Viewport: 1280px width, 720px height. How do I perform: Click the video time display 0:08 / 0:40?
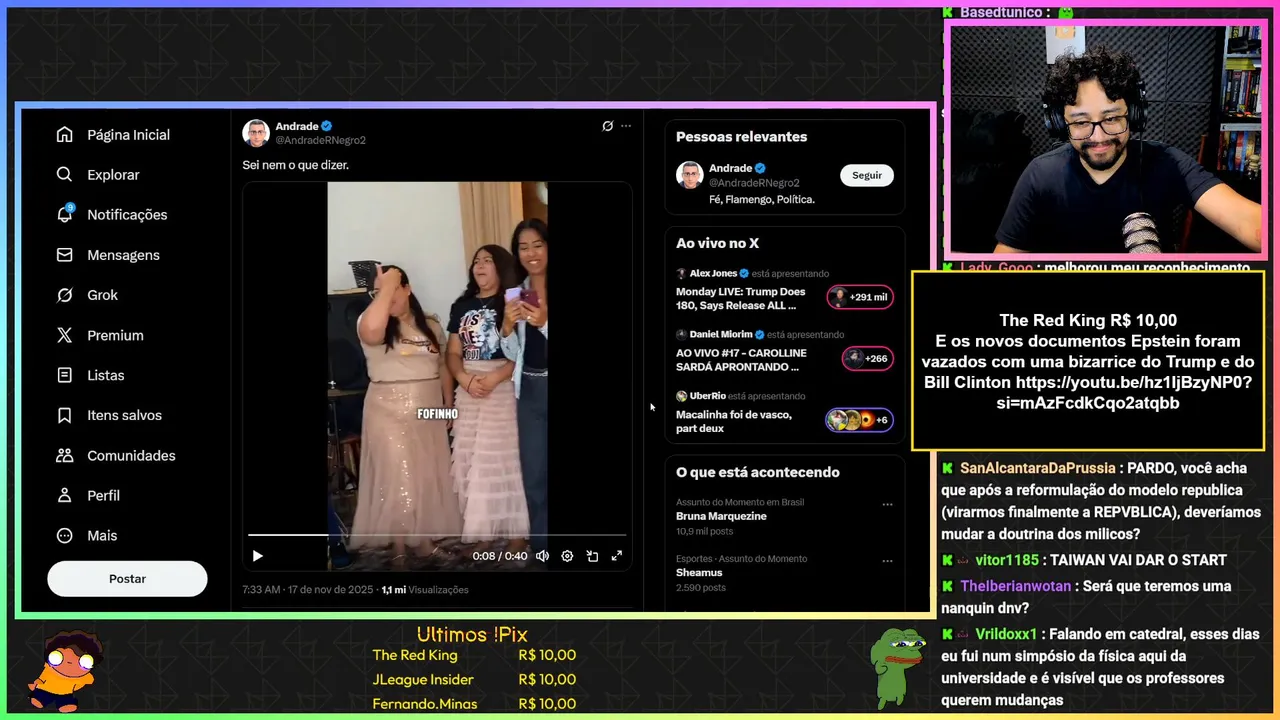(x=499, y=556)
